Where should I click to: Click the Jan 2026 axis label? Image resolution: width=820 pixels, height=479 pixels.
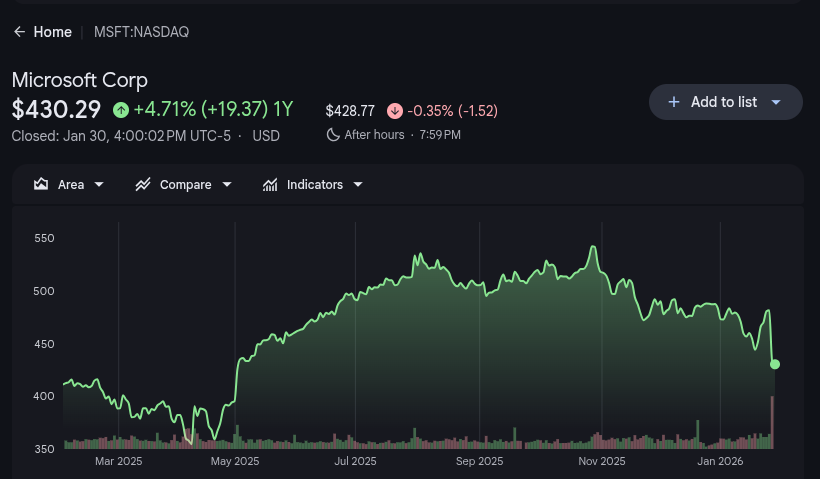(x=720, y=461)
